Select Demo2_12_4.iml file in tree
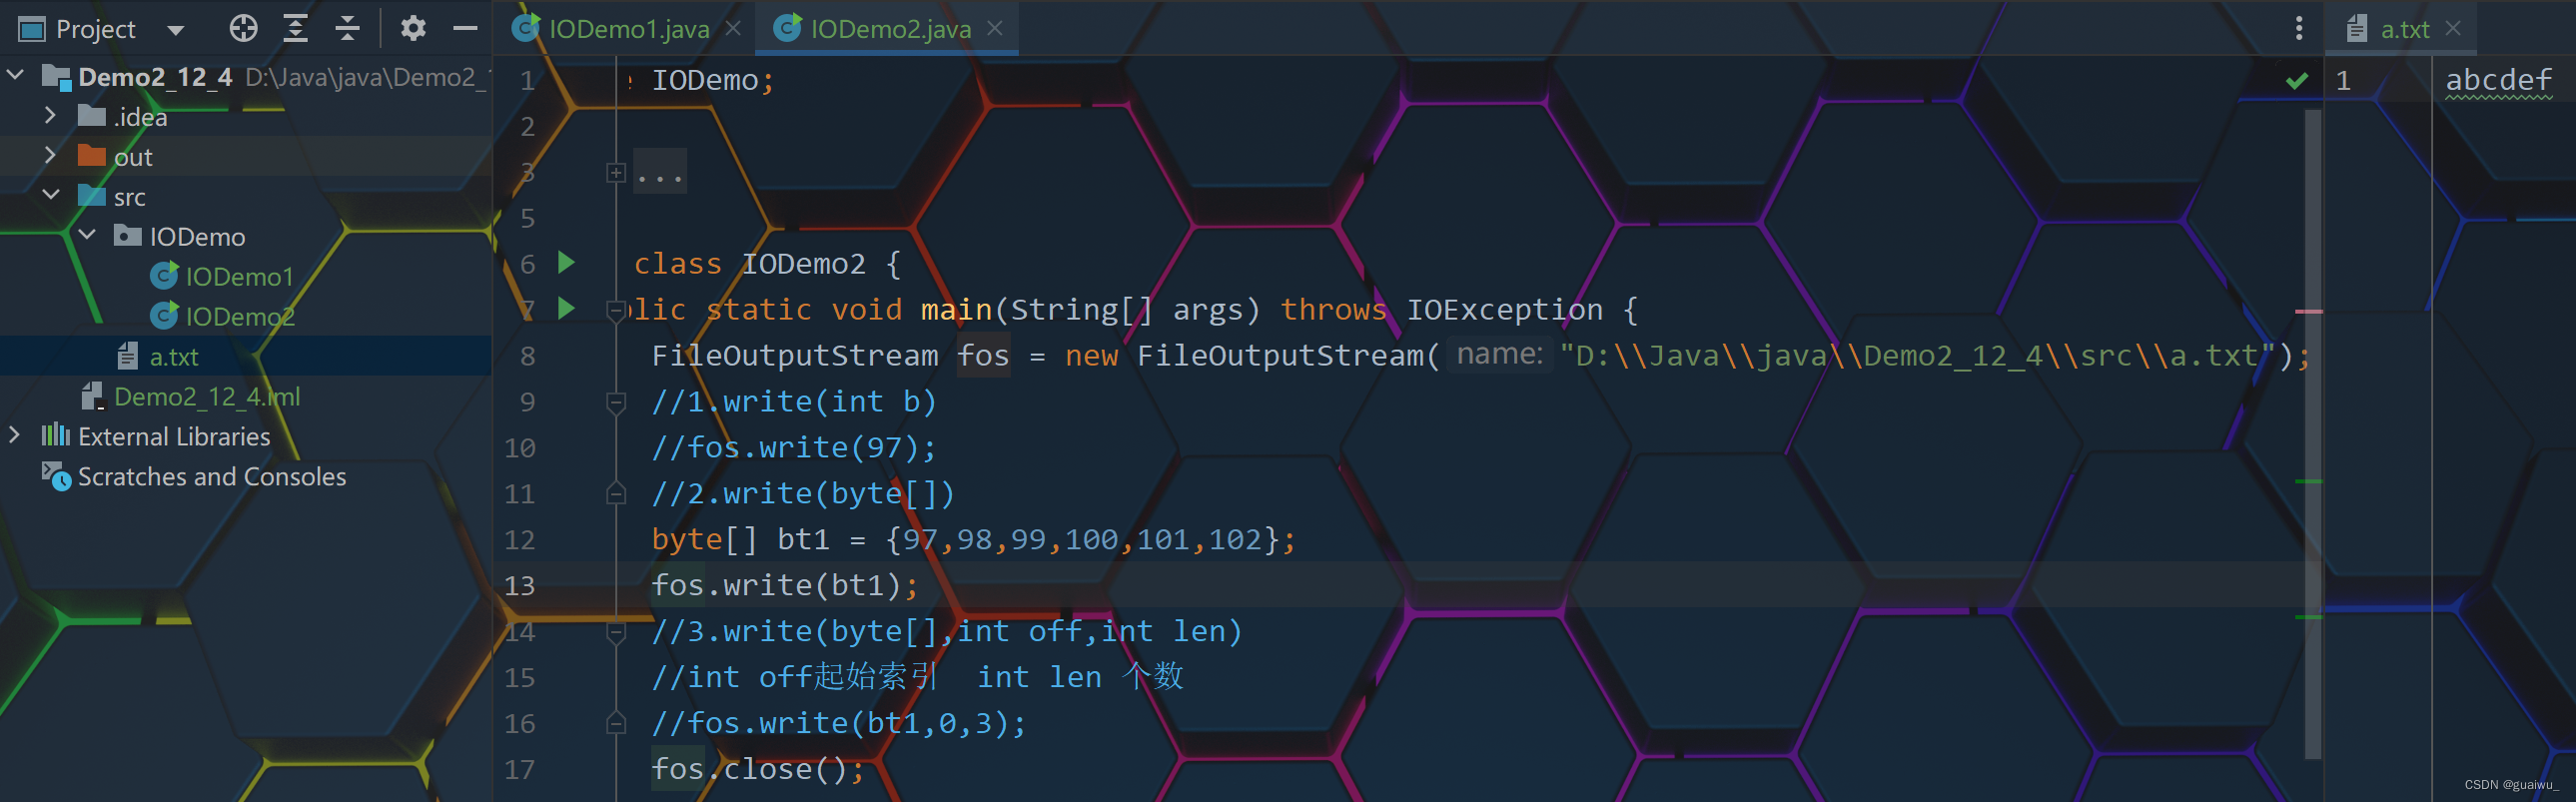Image resolution: width=2576 pixels, height=802 pixels. [207, 397]
